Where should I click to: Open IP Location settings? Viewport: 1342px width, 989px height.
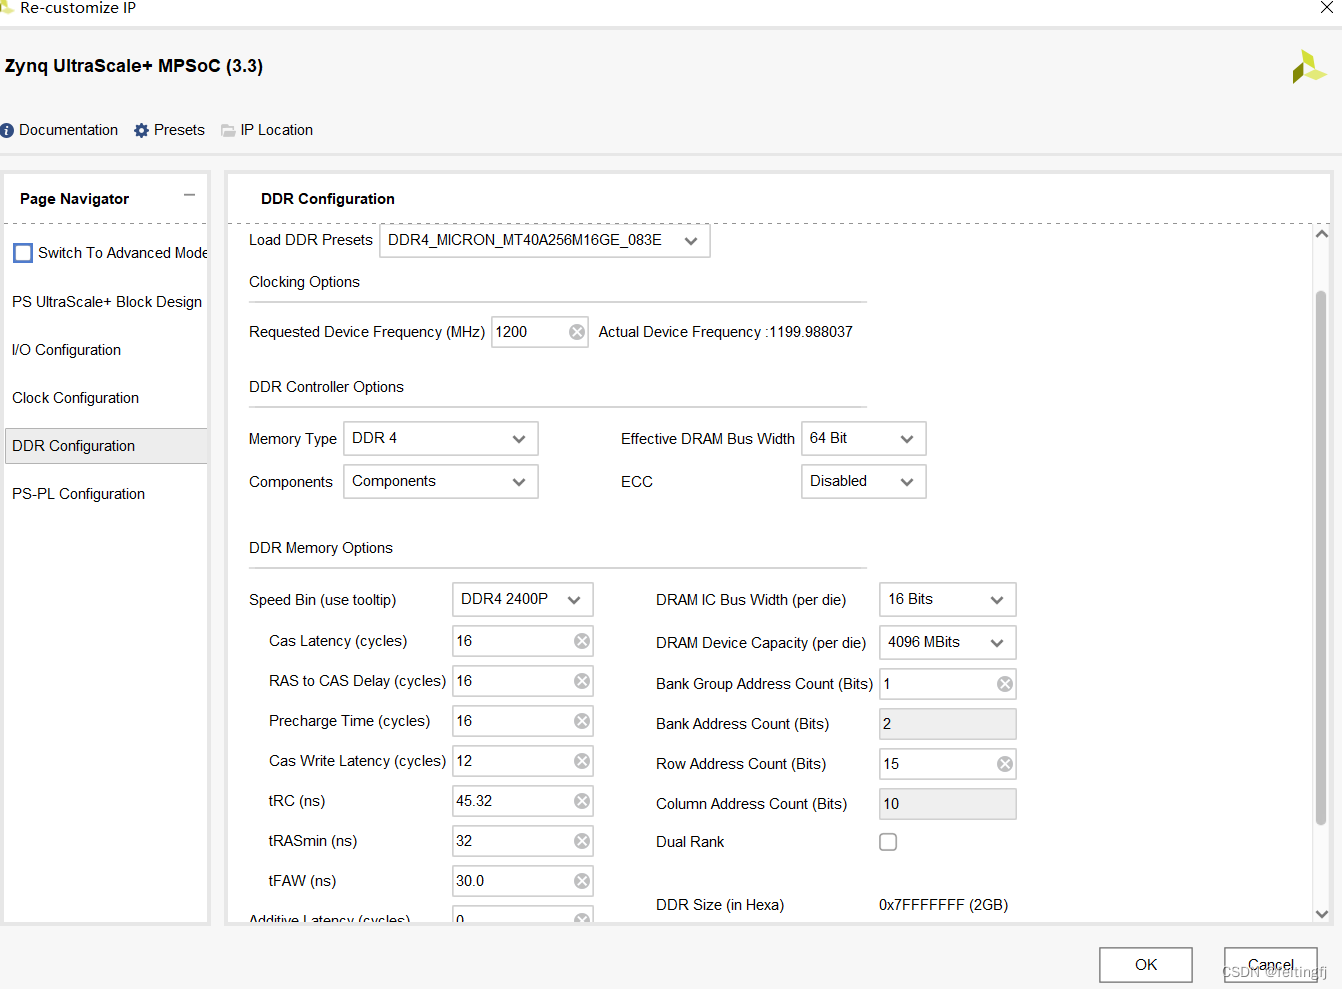pyautogui.click(x=276, y=130)
